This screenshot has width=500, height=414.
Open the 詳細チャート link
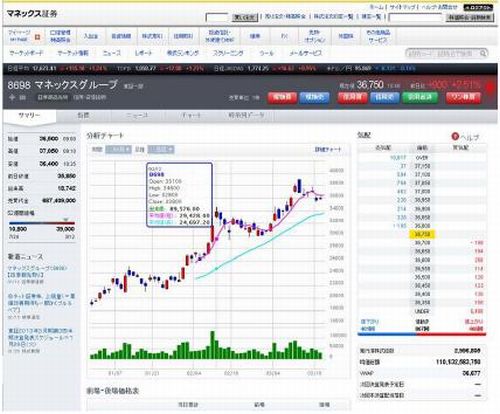click(x=328, y=150)
